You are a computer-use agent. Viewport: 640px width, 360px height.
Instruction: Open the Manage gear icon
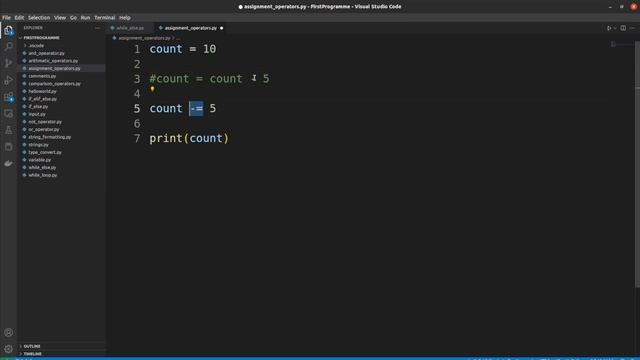(x=8, y=349)
